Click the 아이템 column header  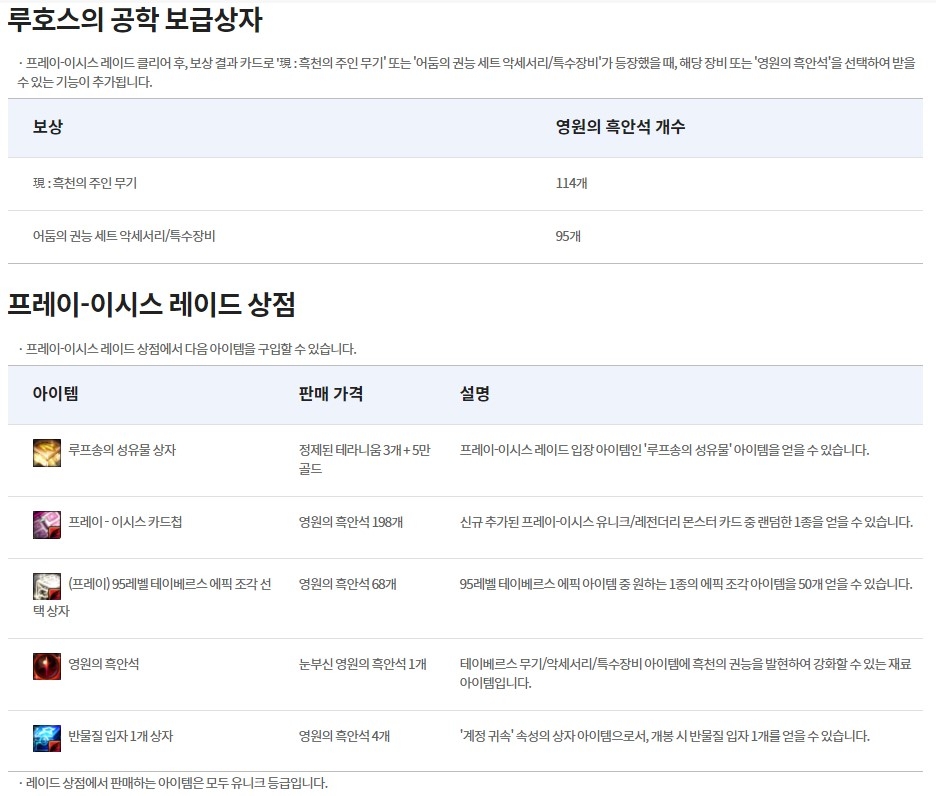47,394
